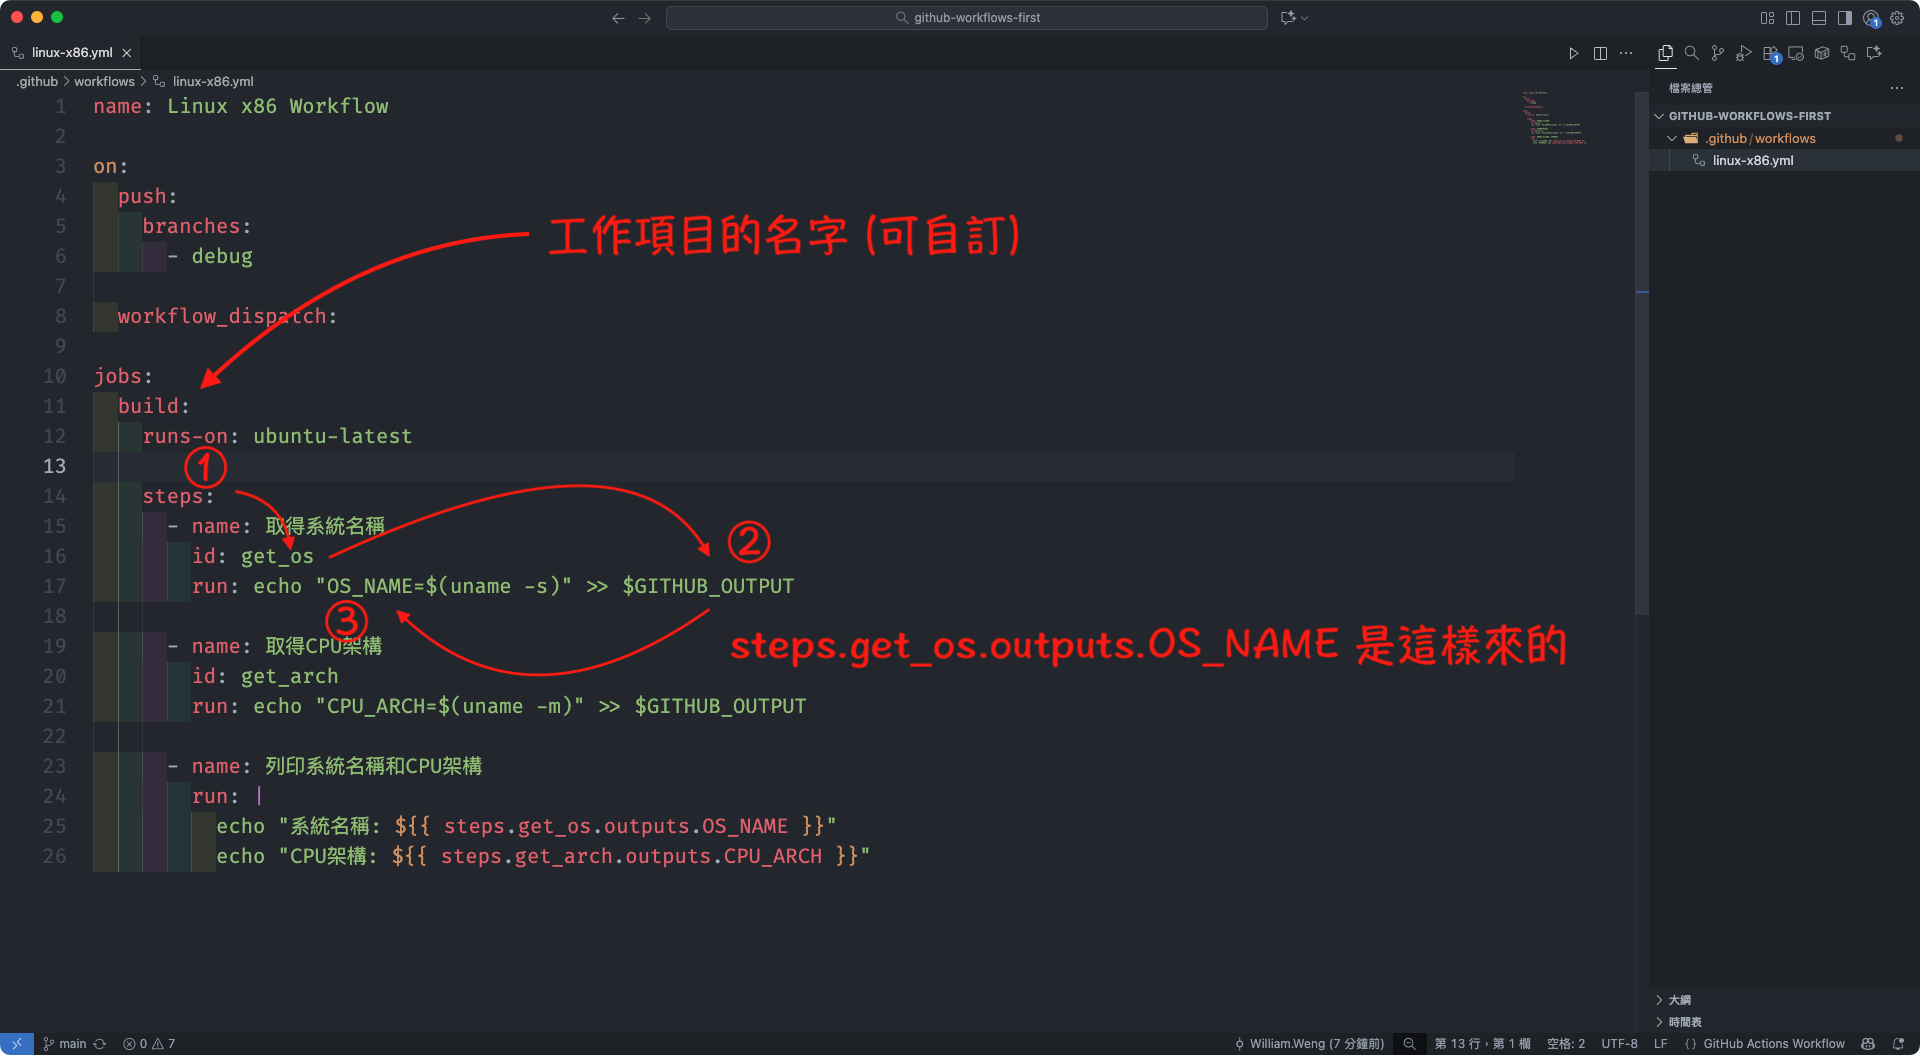Click the Search icon in sidebar header
1920x1055 pixels.
(x=1691, y=53)
